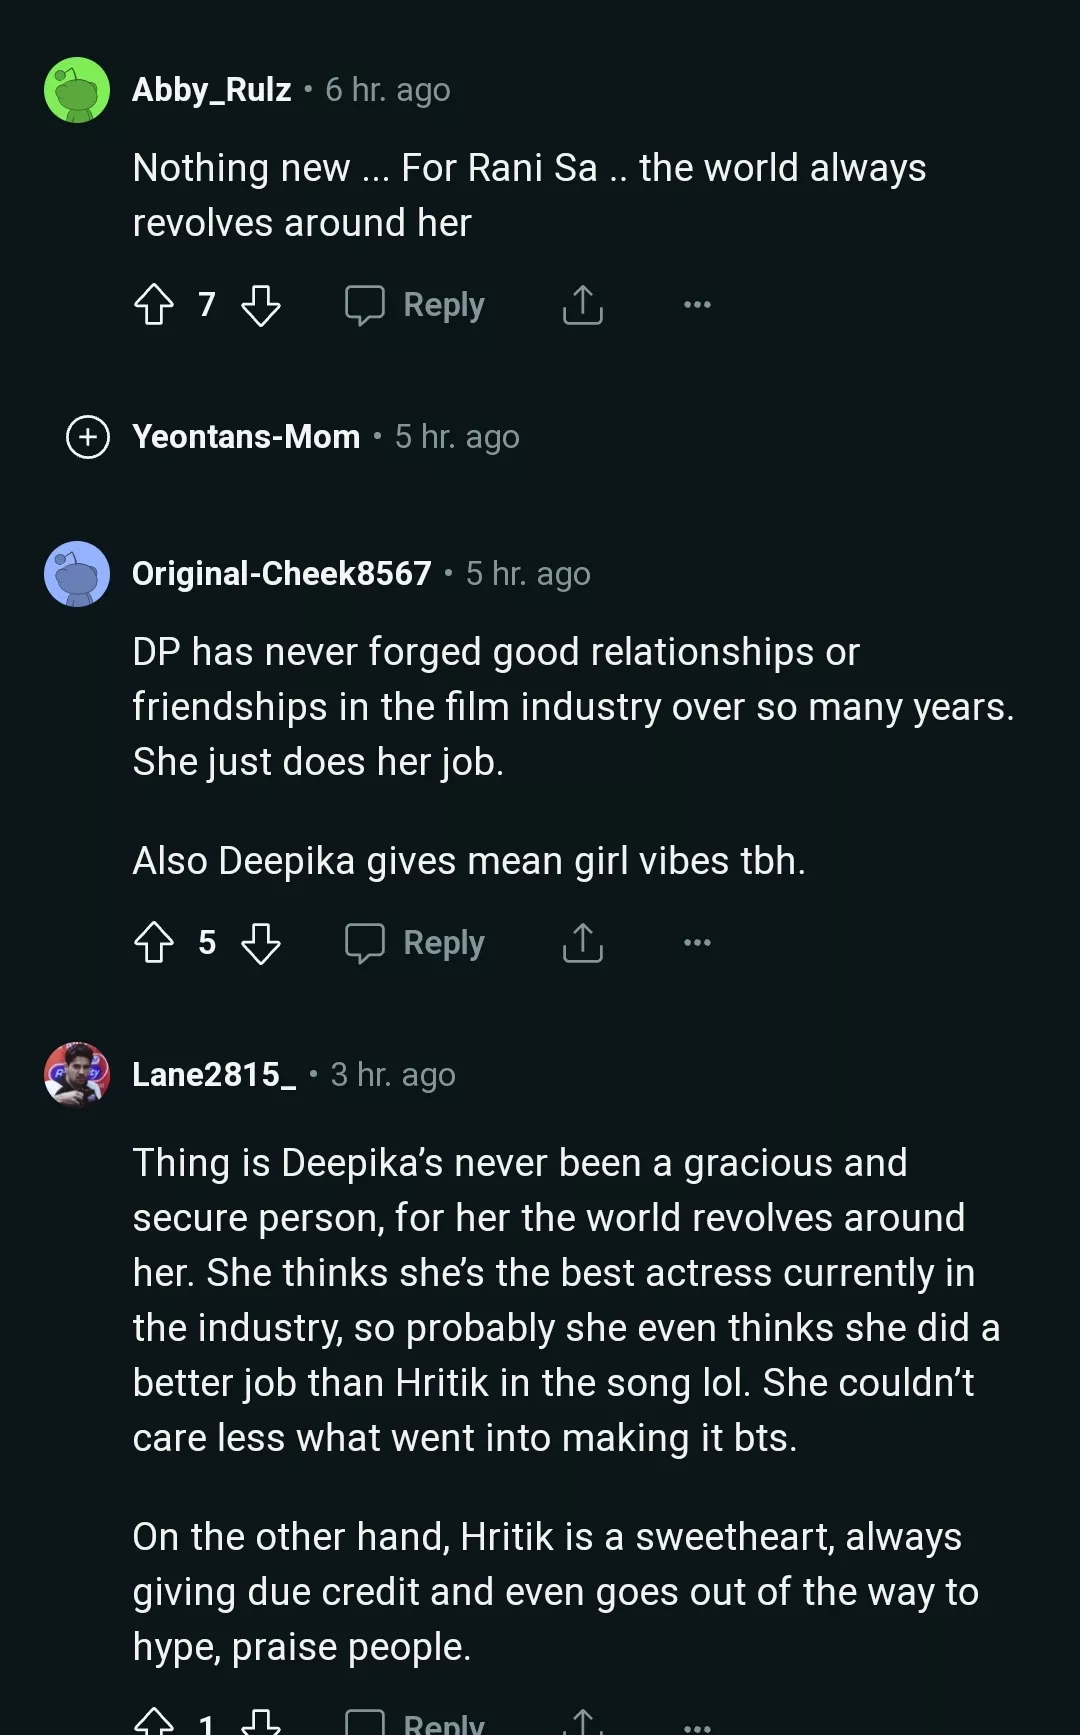Viewport: 1080px width, 1735px height.
Task: Upvote Lane2815_'s comment
Action: point(154,1722)
